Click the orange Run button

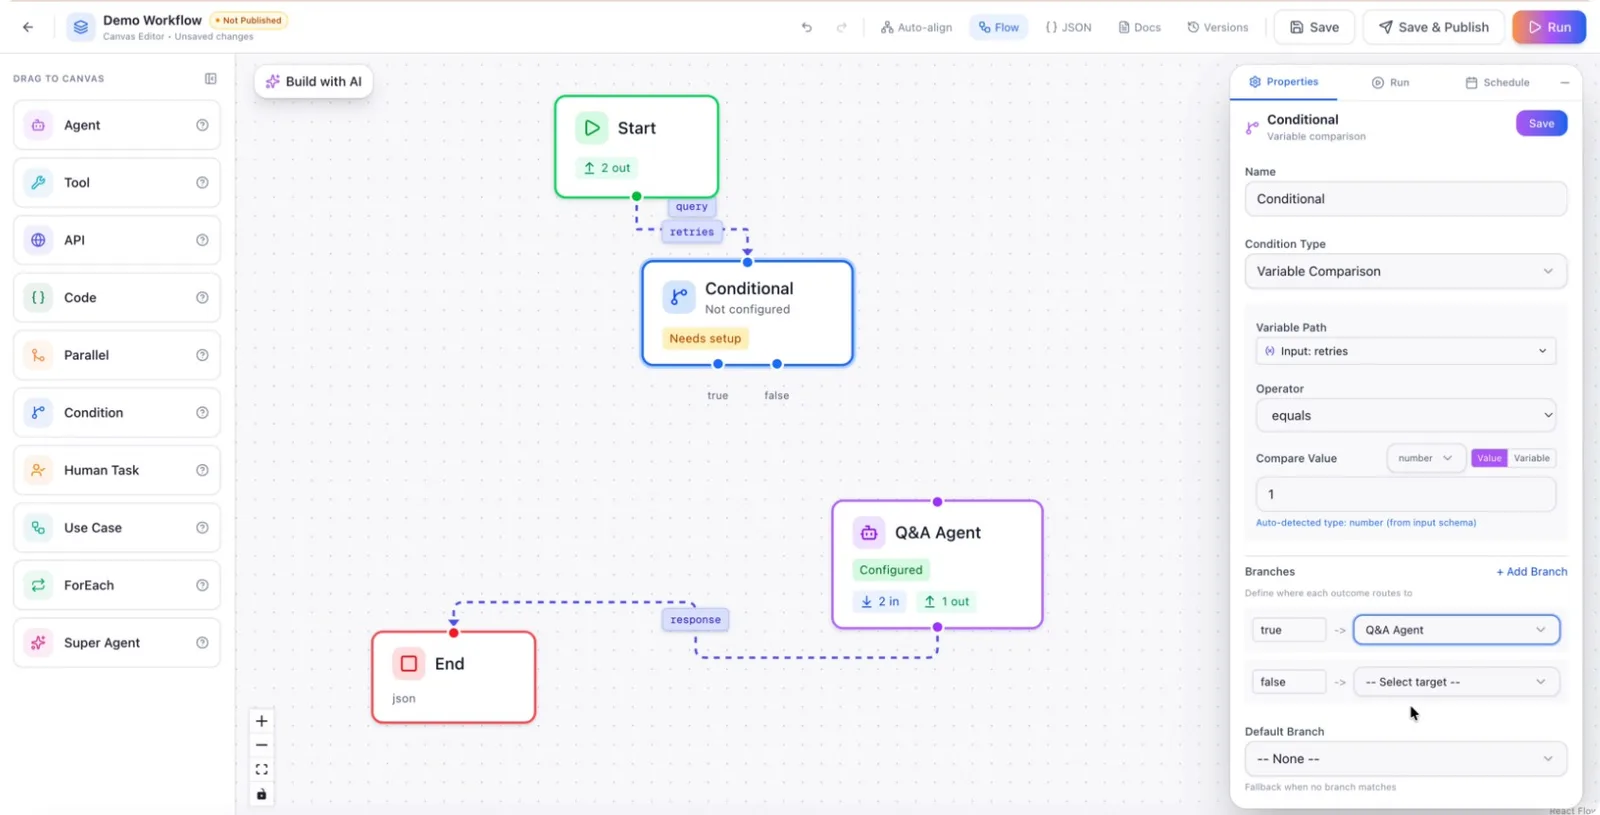[x=1549, y=27]
